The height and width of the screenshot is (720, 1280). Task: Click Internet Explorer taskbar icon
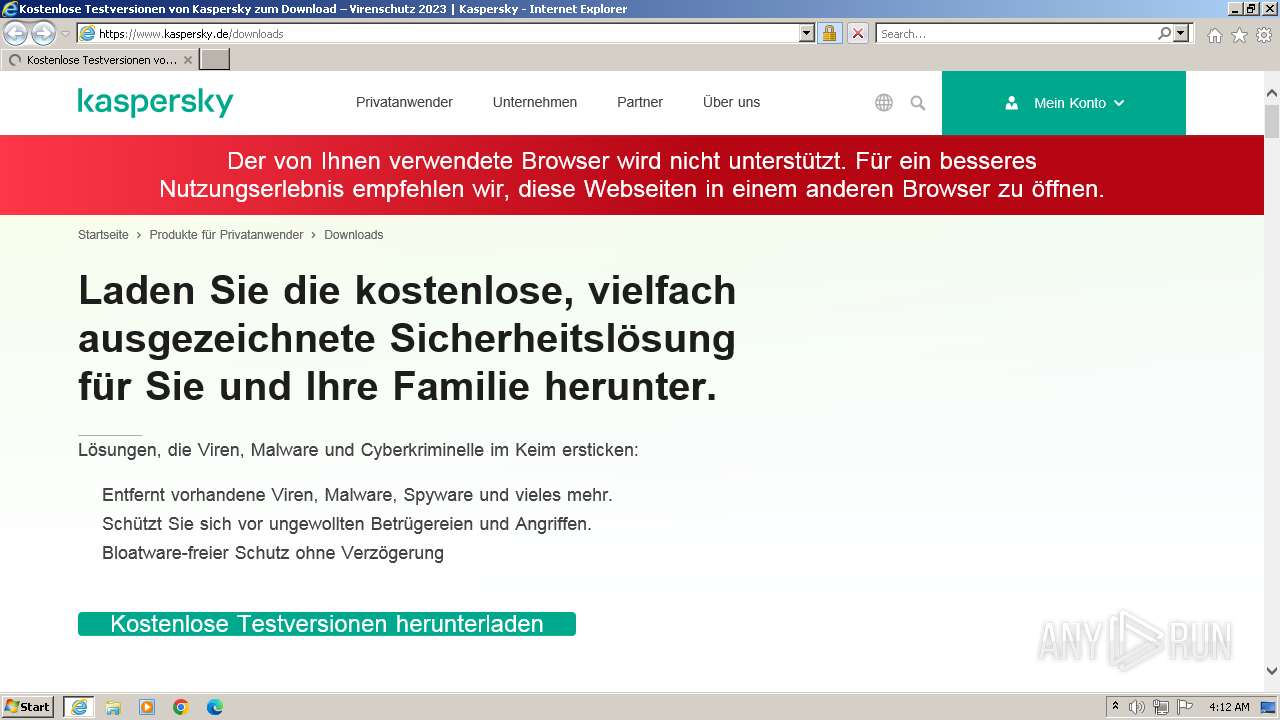79,707
